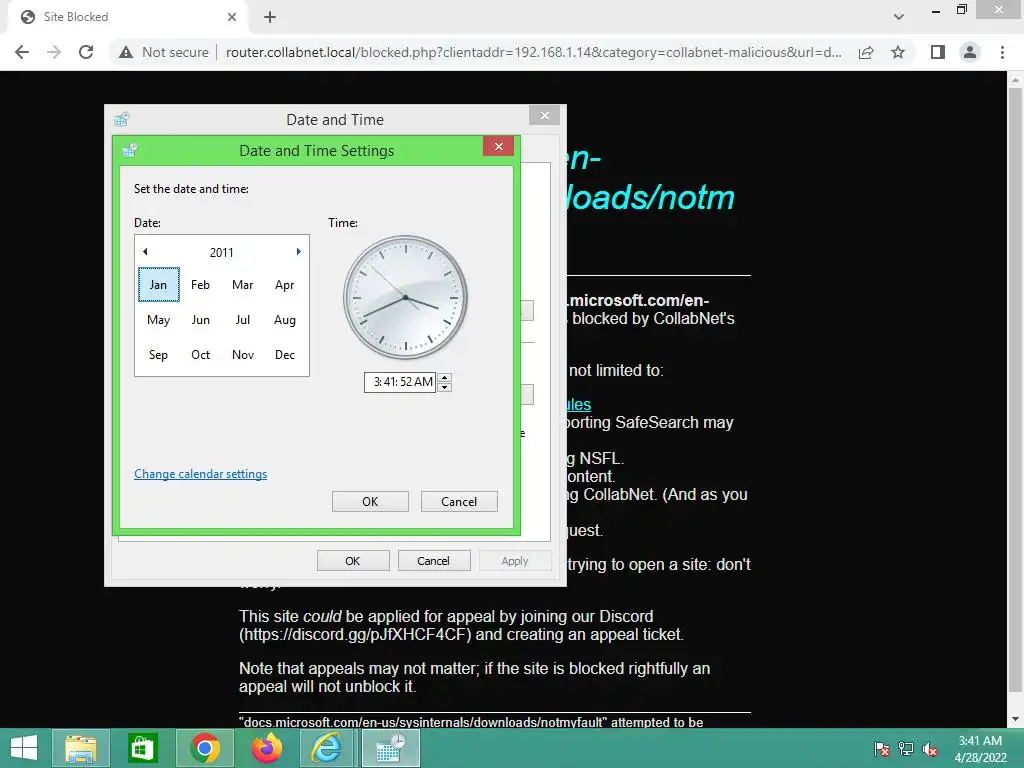
Task: Select Jun in the calendar
Action: (x=200, y=320)
